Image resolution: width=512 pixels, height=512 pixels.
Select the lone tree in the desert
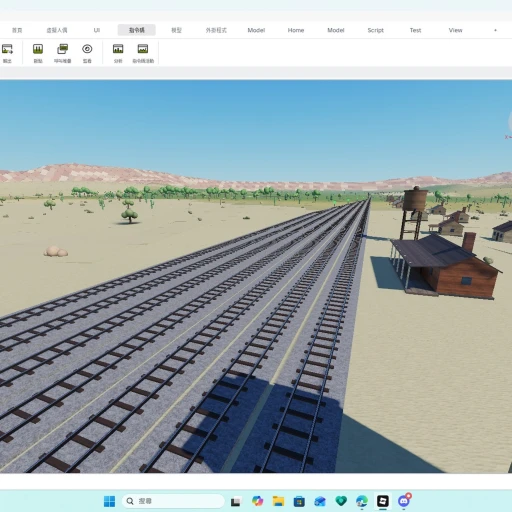pos(130,215)
